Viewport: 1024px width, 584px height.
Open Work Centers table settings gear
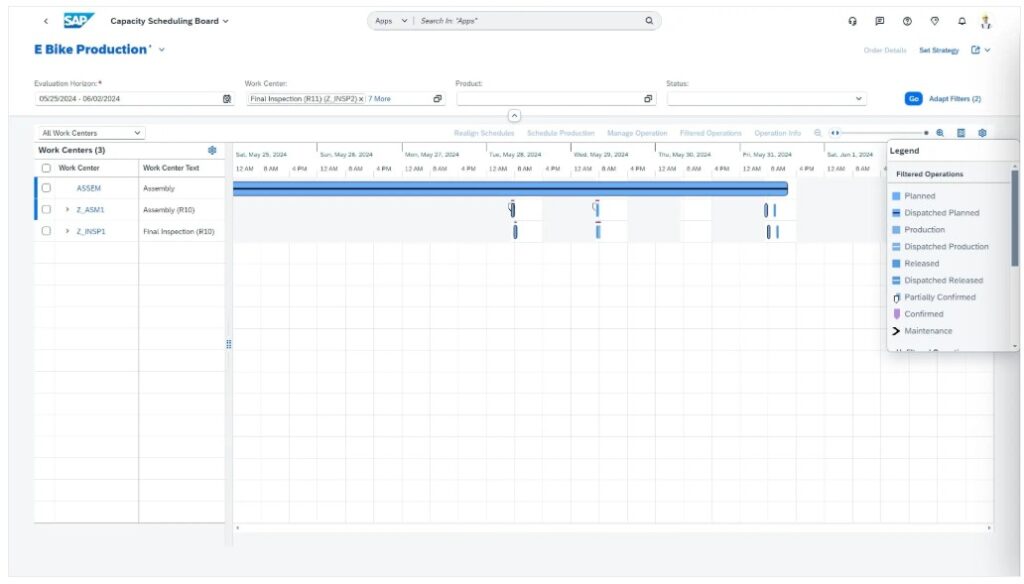tap(212, 150)
